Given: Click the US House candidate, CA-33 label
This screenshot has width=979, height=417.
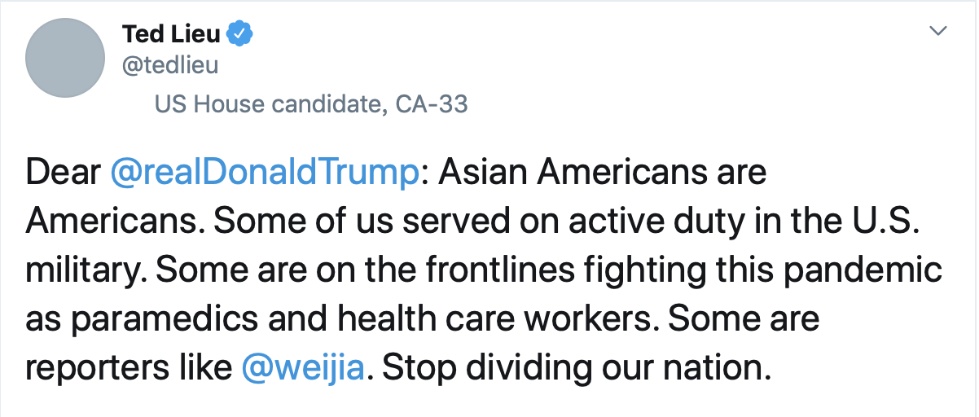Looking at the screenshot, I should pyautogui.click(x=311, y=104).
